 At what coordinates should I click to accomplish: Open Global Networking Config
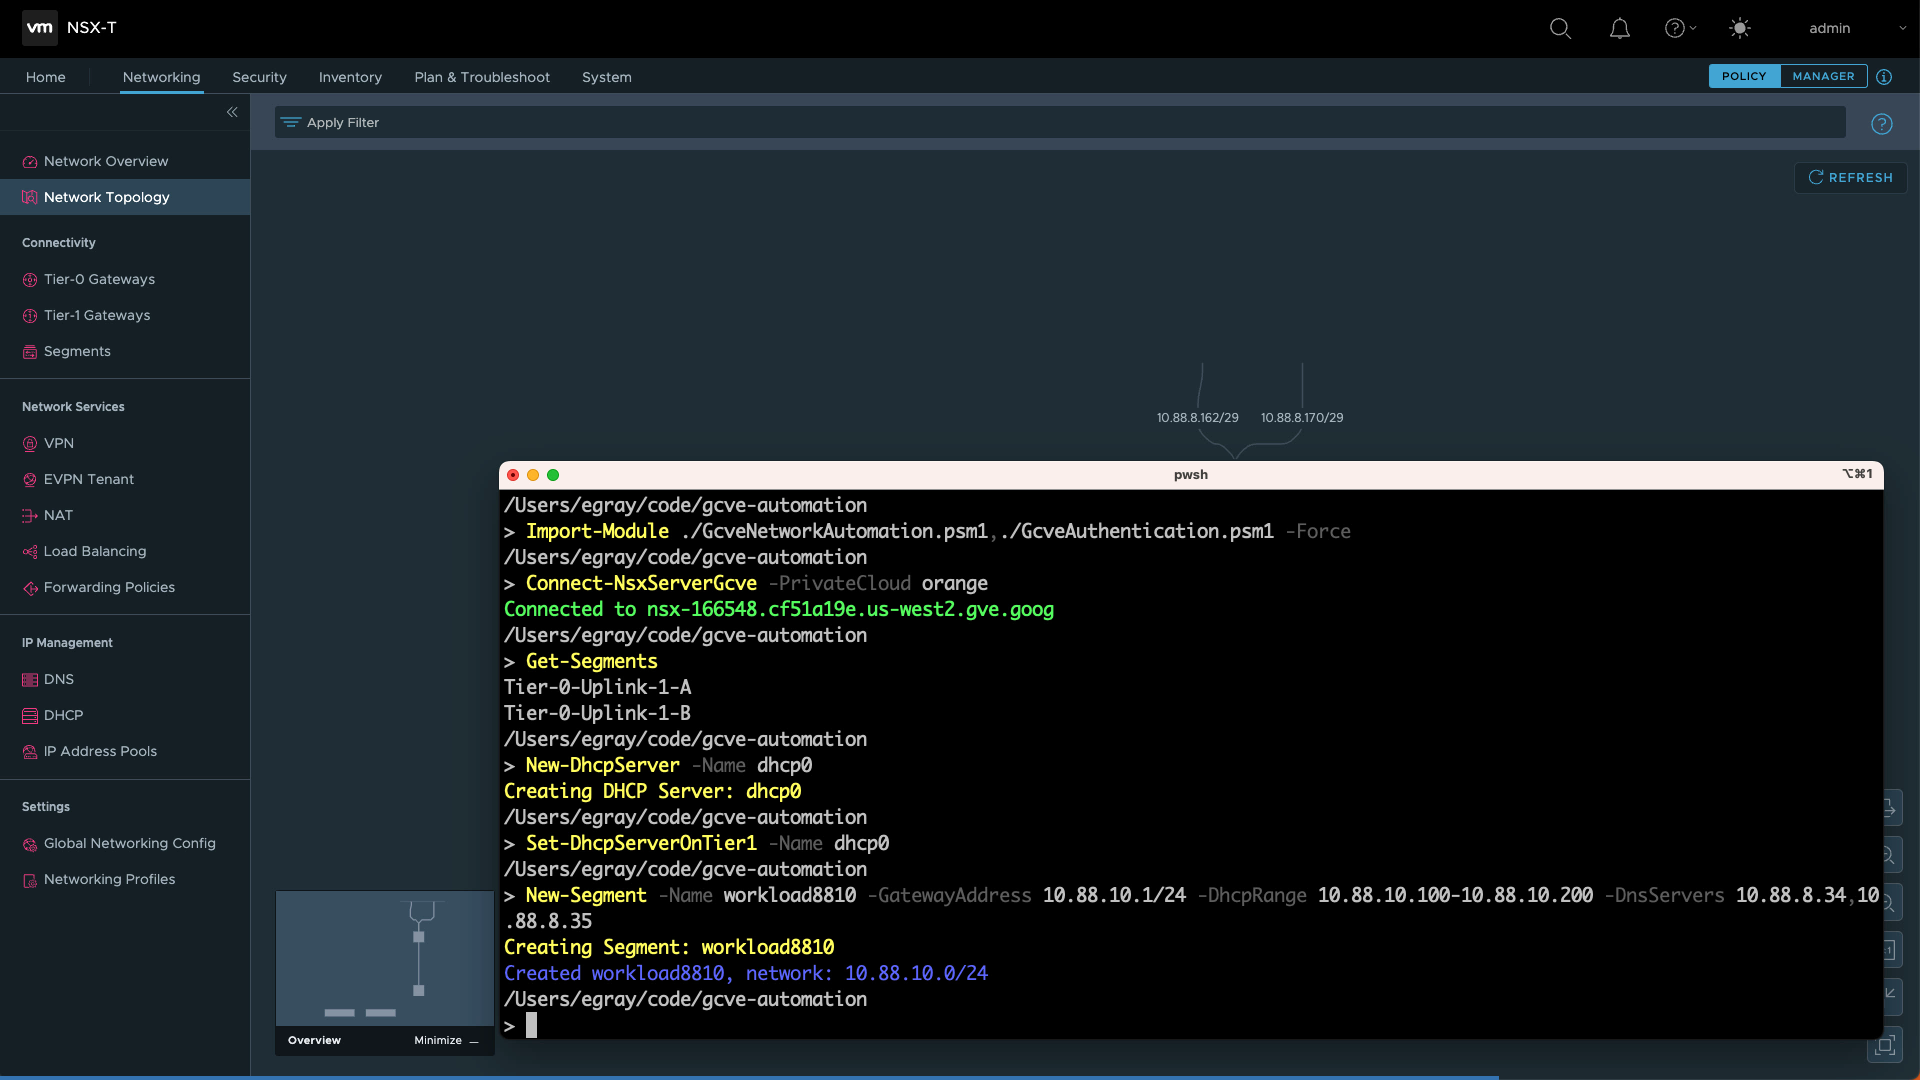[129, 843]
